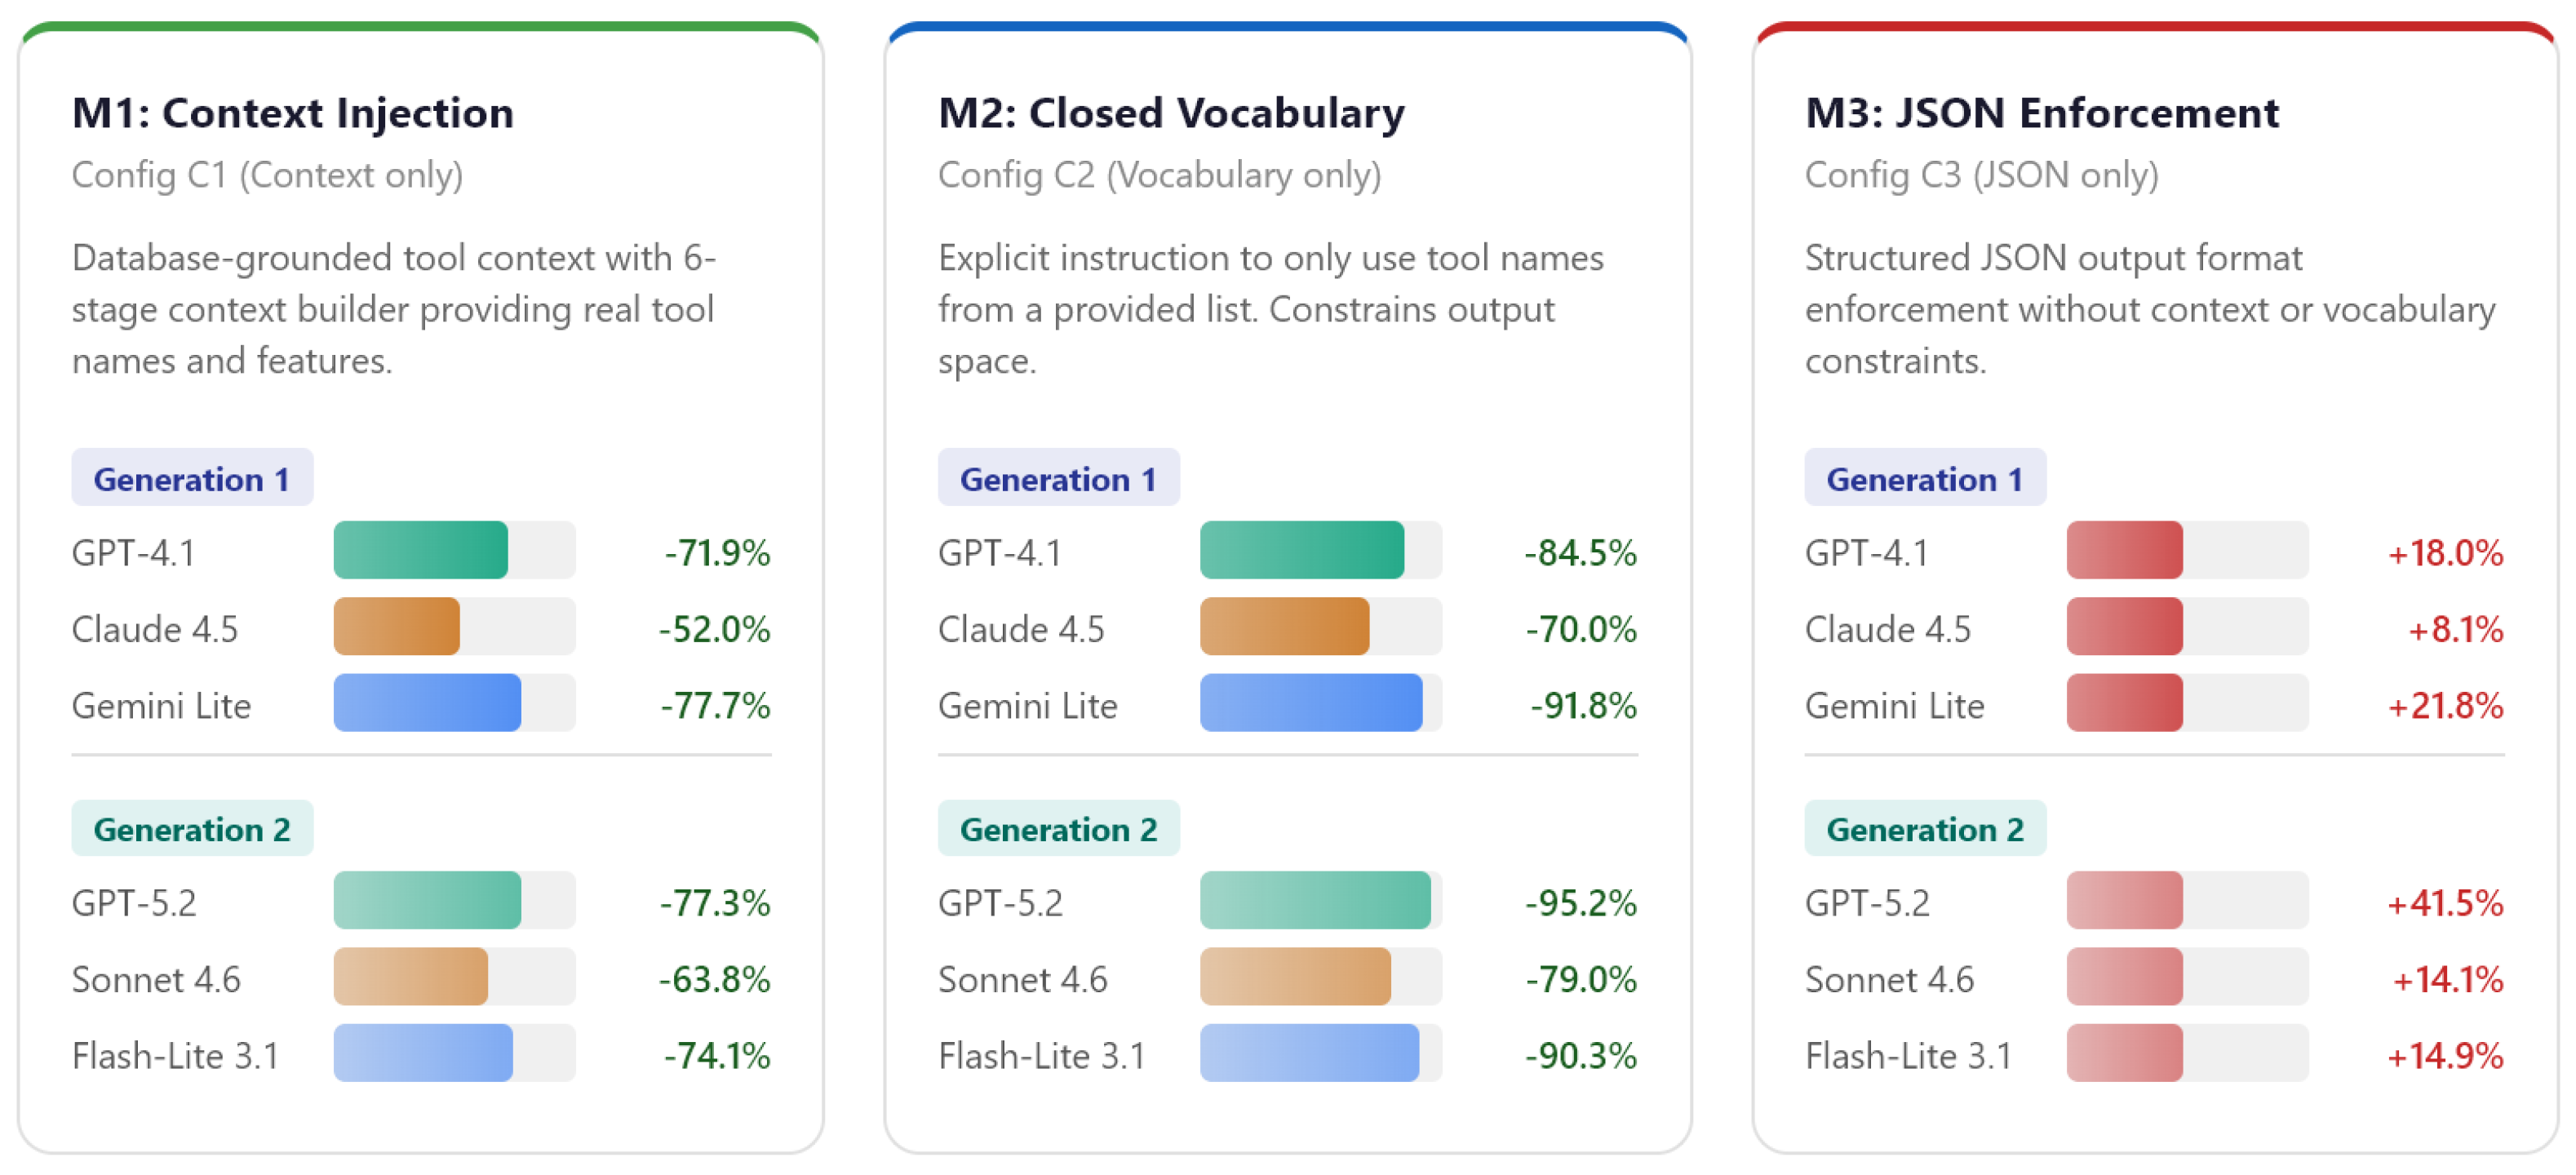Click the M3: JSON Enforcement heading
The height and width of the screenshot is (1175, 2576).
pos(2042,113)
